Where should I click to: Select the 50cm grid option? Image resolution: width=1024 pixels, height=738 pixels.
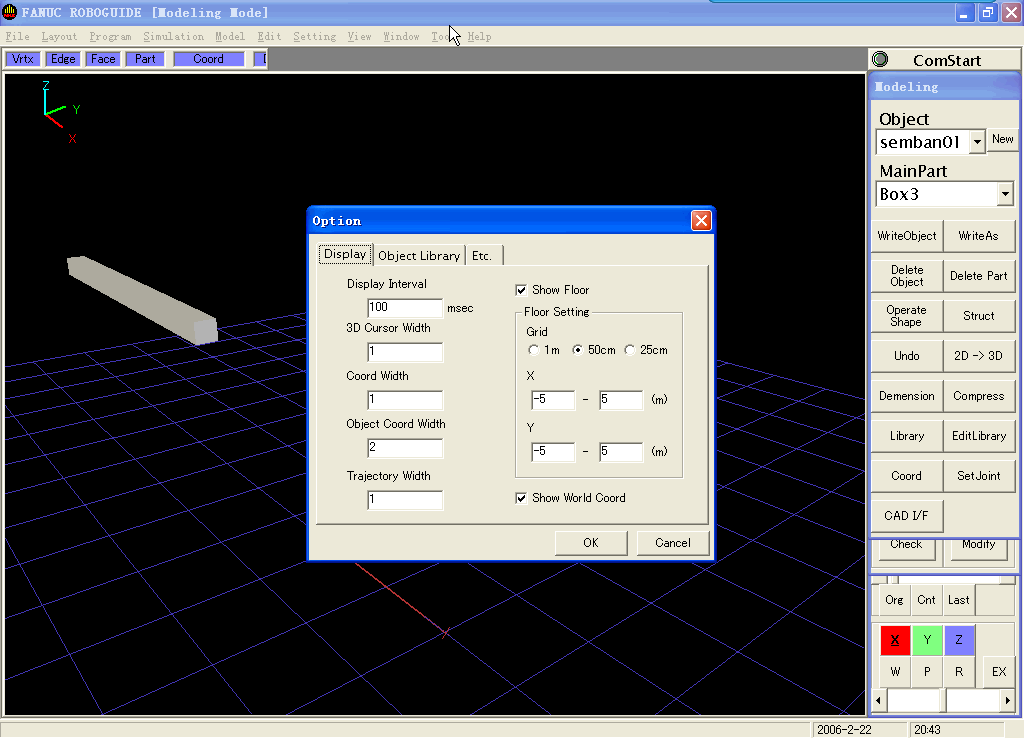coord(577,350)
